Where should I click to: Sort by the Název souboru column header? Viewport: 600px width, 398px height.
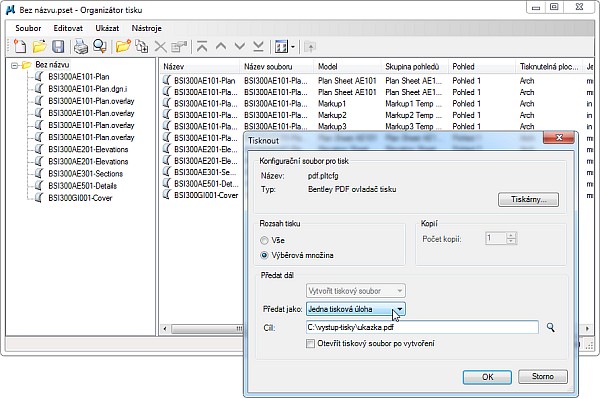click(276, 67)
